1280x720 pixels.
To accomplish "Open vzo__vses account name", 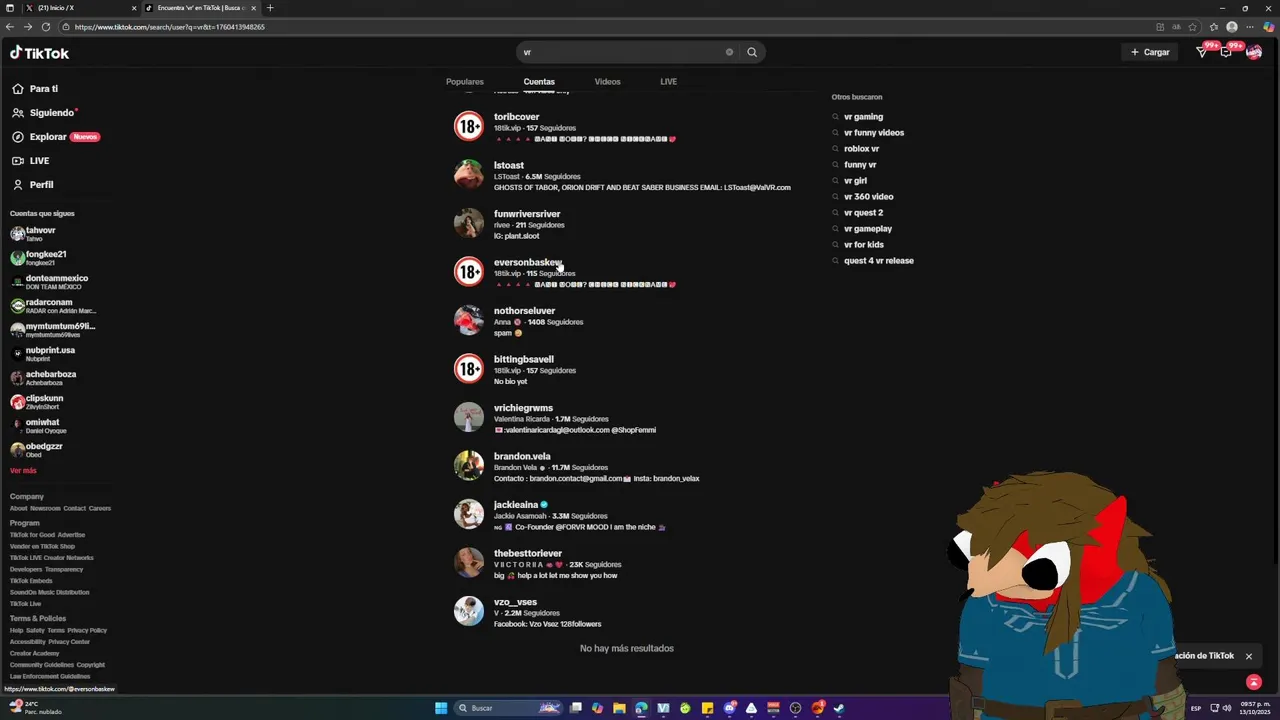I will pyautogui.click(x=515, y=602).
